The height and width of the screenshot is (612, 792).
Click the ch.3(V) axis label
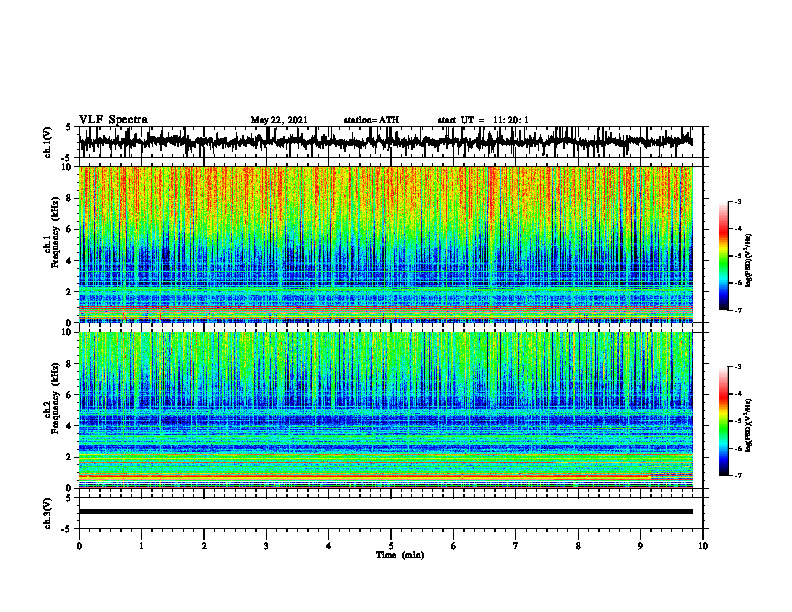(x=47, y=513)
